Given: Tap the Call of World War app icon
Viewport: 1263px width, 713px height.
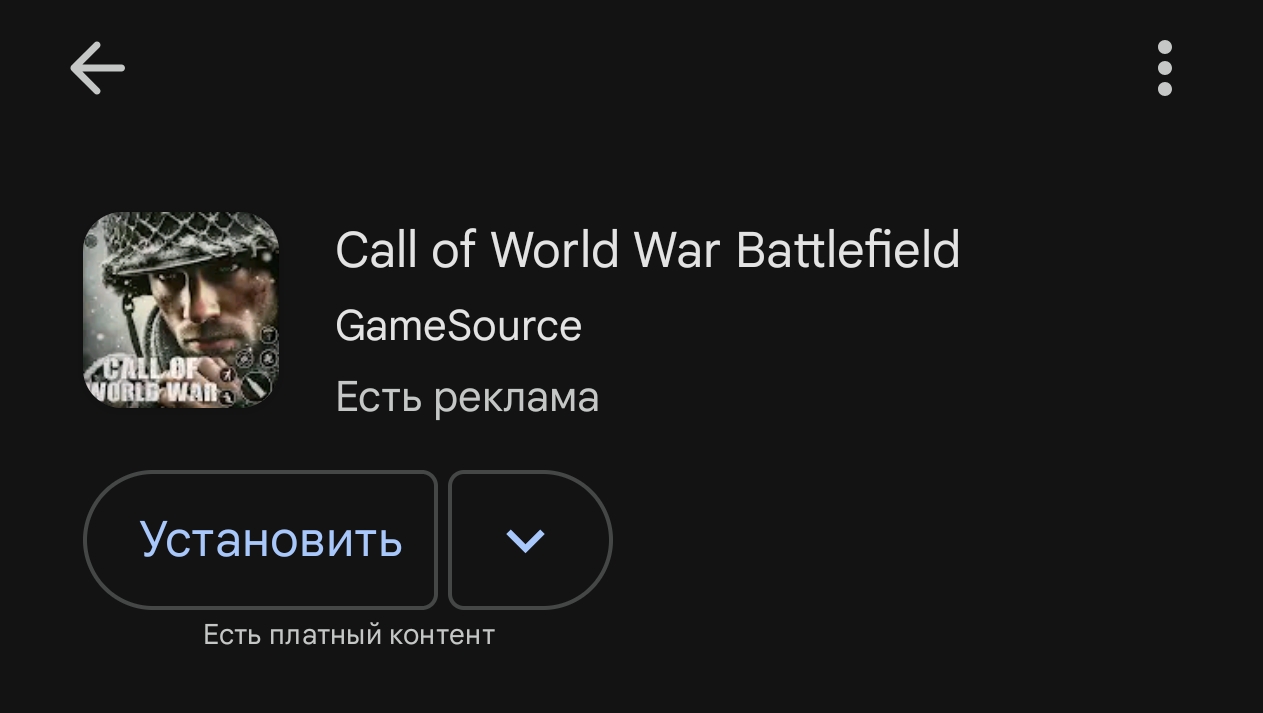Looking at the screenshot, I should (x=181, y=310).
